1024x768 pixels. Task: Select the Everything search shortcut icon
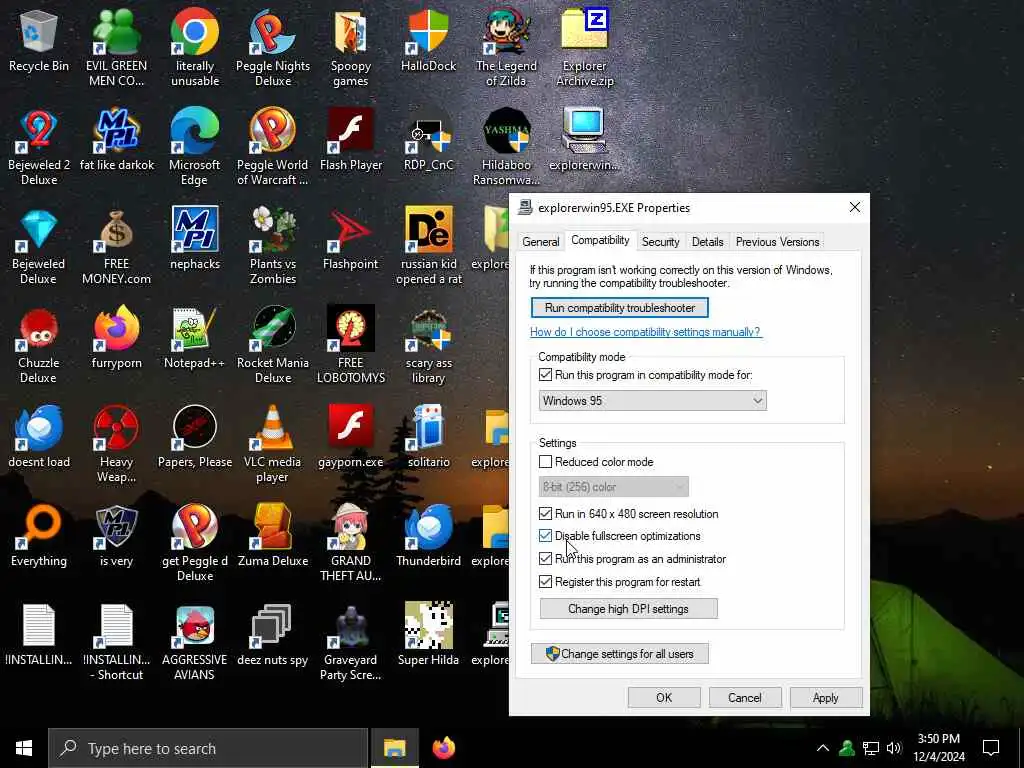coord(39,536)
